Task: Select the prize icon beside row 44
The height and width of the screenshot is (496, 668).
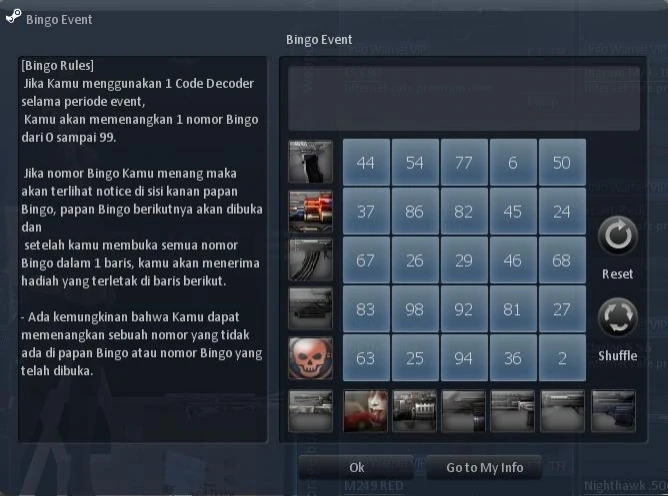Action: pyautogui.click(x=311, y=162)
